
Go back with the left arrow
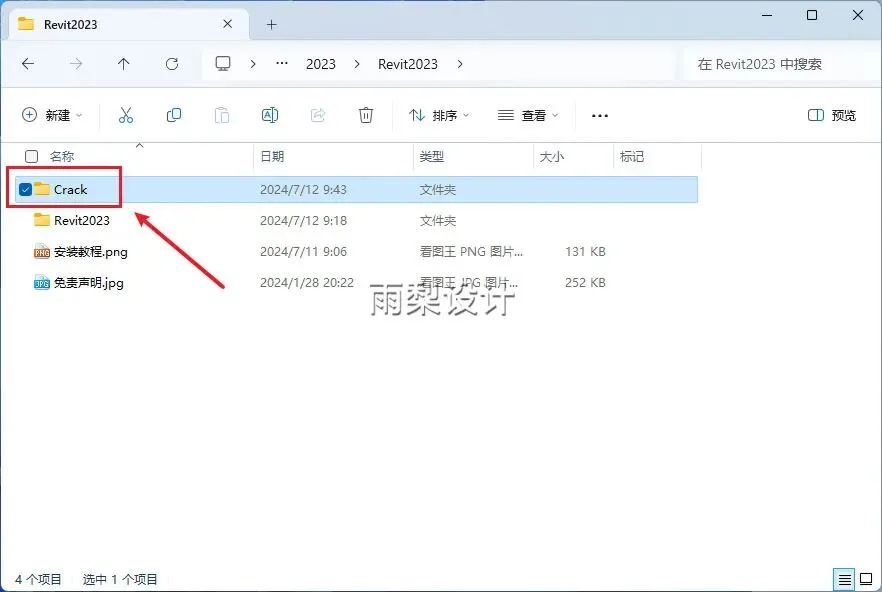[28, 64]
